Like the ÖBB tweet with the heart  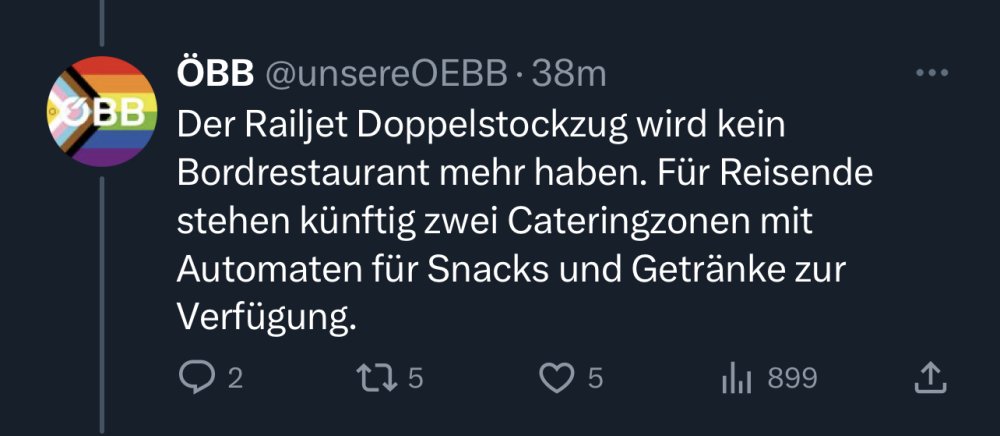555,378
